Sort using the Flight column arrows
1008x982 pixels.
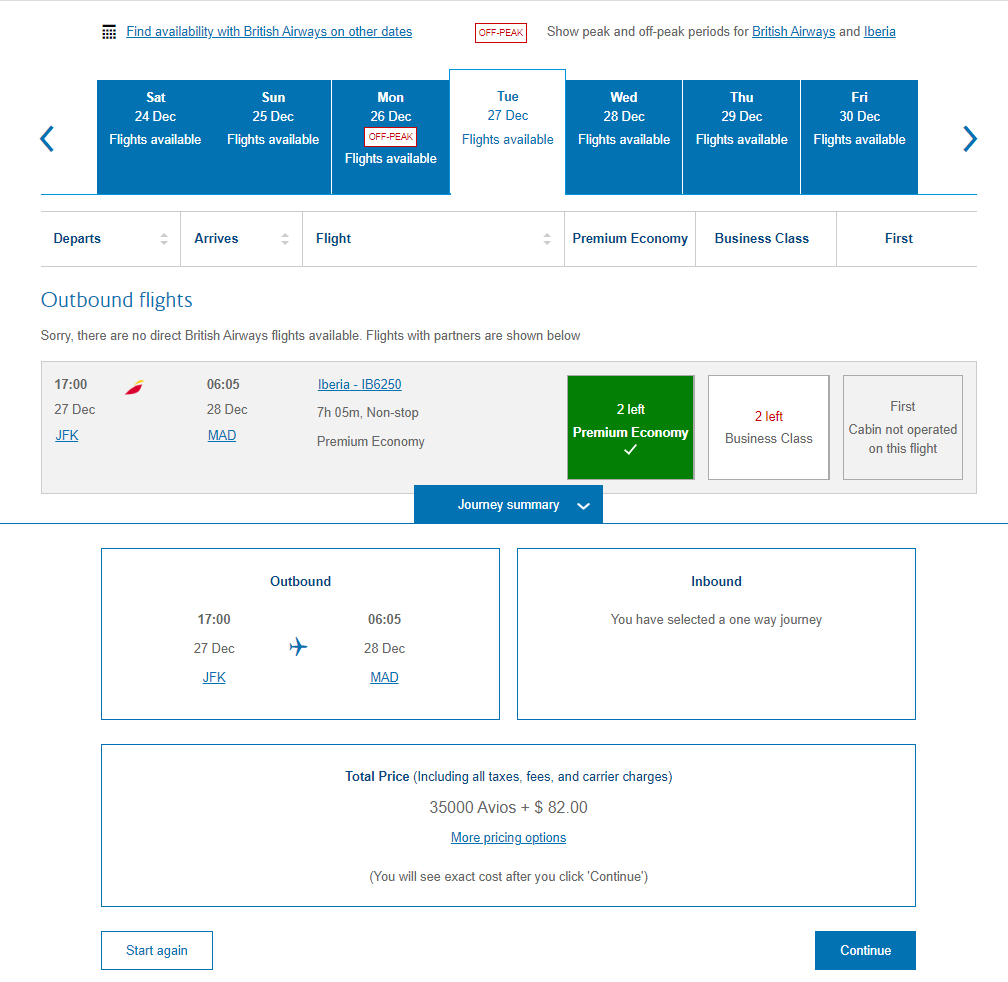pos(547,239)
